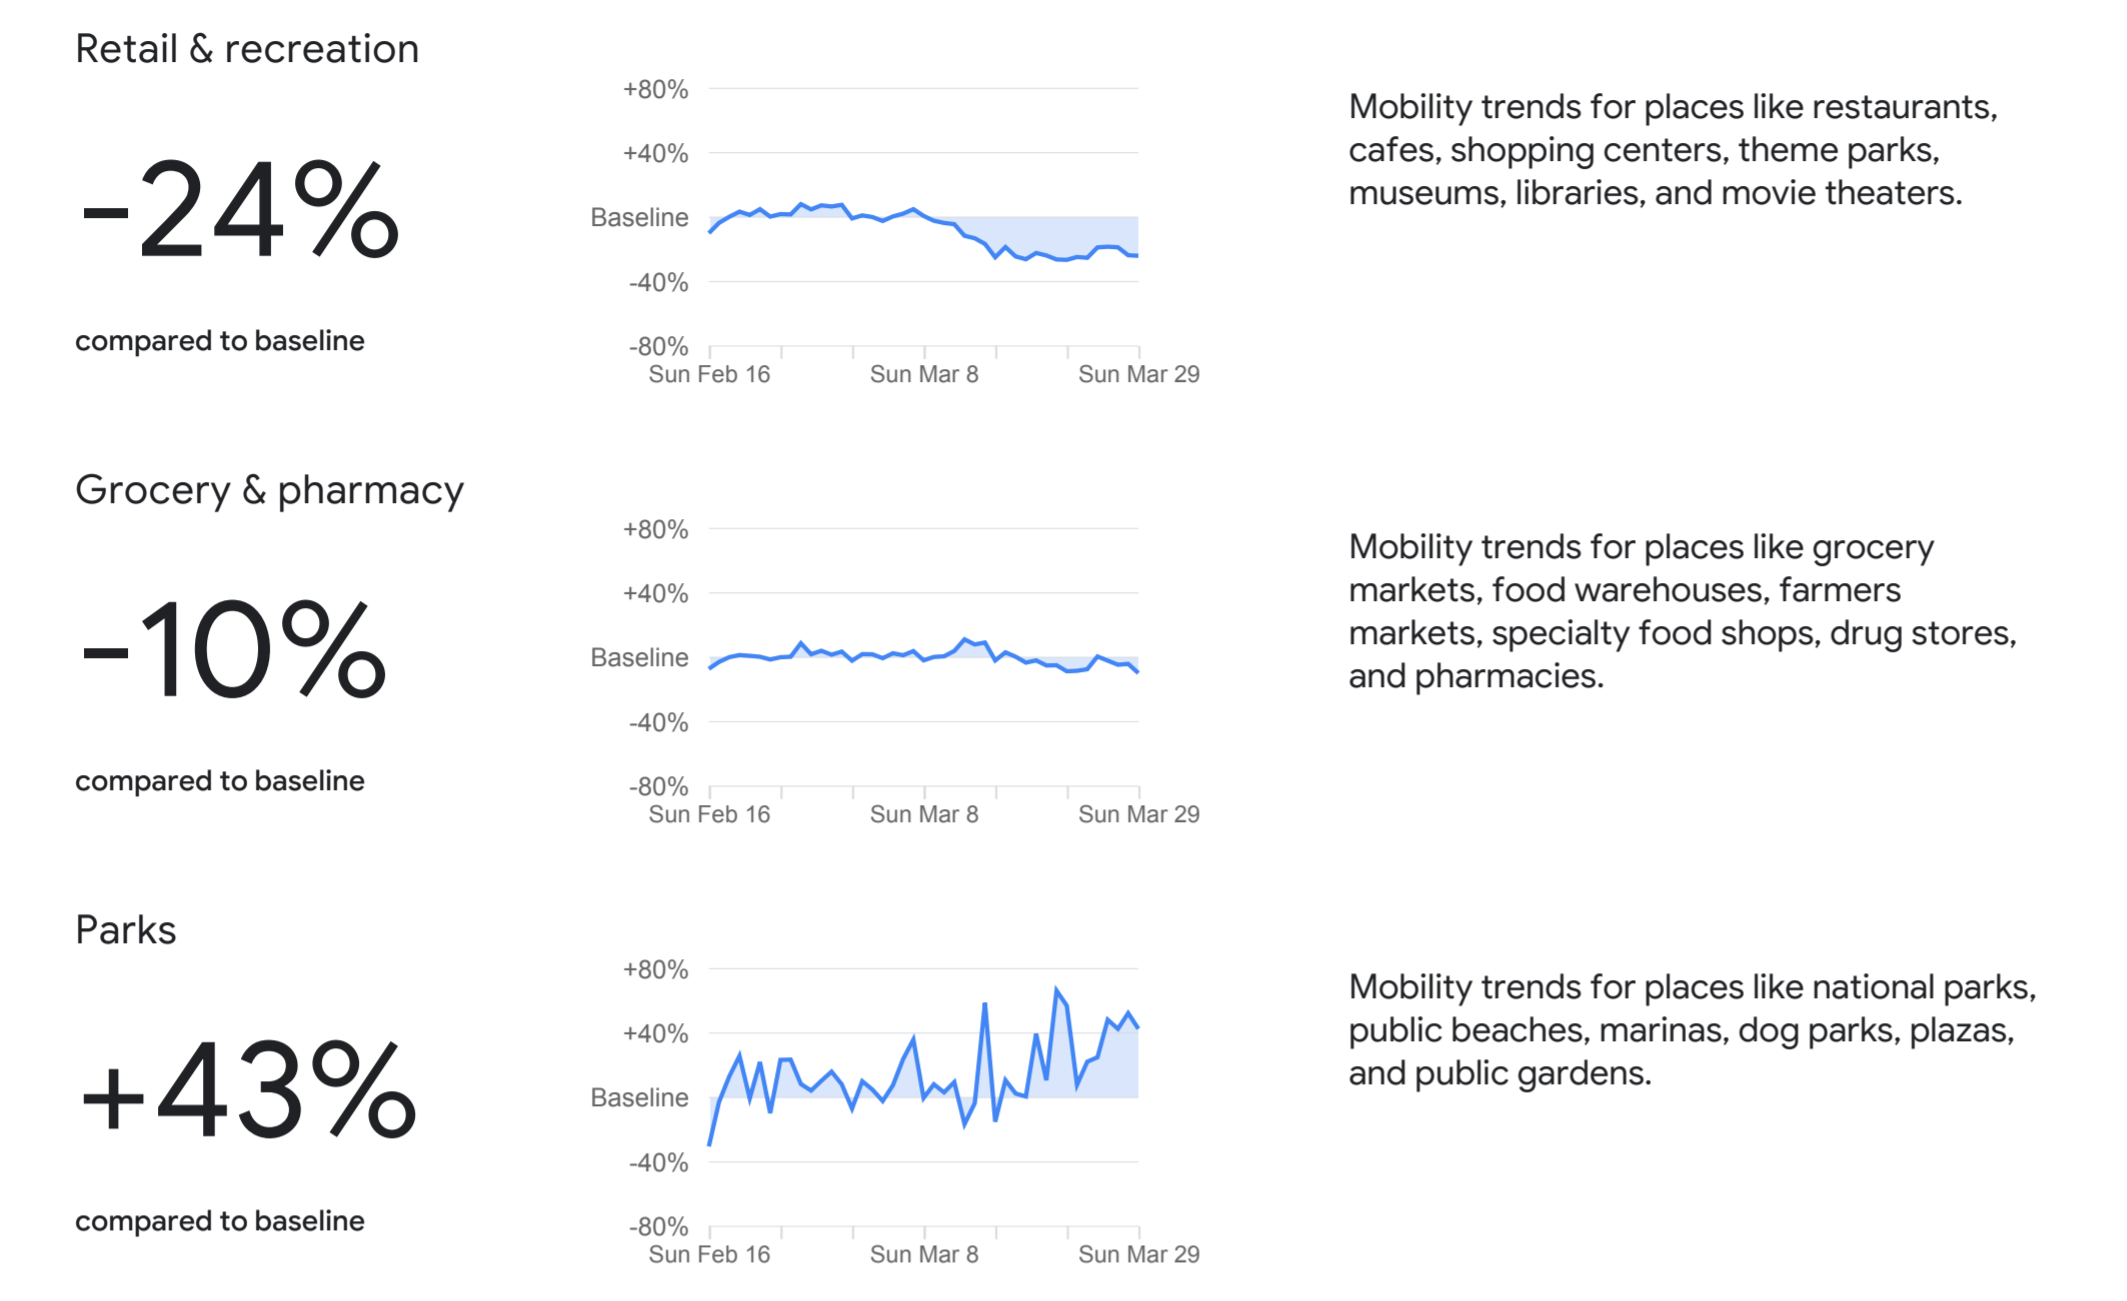
Task: Click the Baseline label on Parks chart
Action: click(639, 1097)
